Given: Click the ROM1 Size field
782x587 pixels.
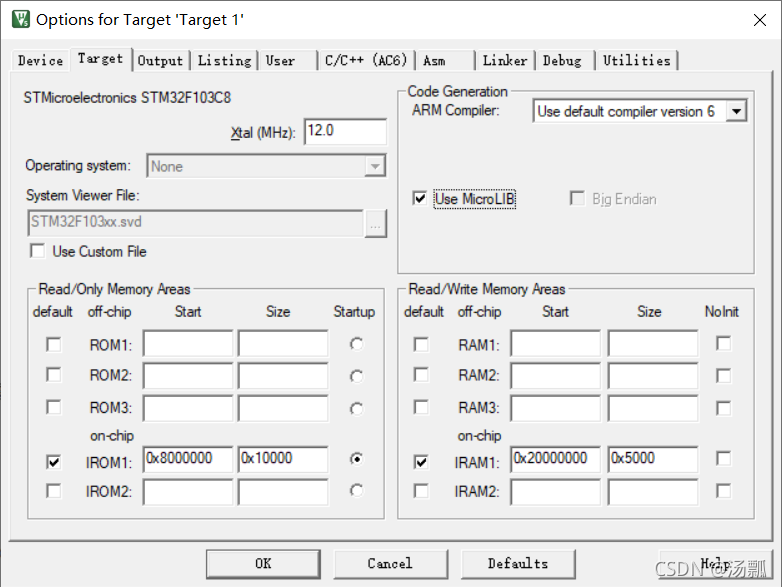Looking at the screenshot, I should pyautogui.click(x=283, y=343).
